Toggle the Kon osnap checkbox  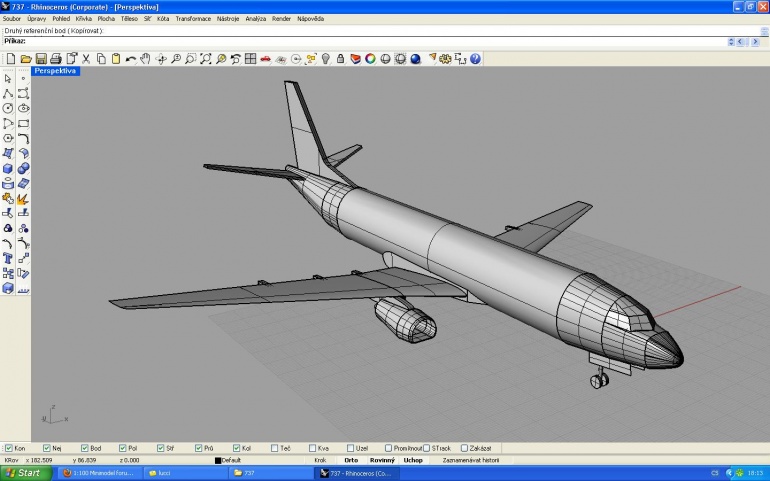[8, 448]
